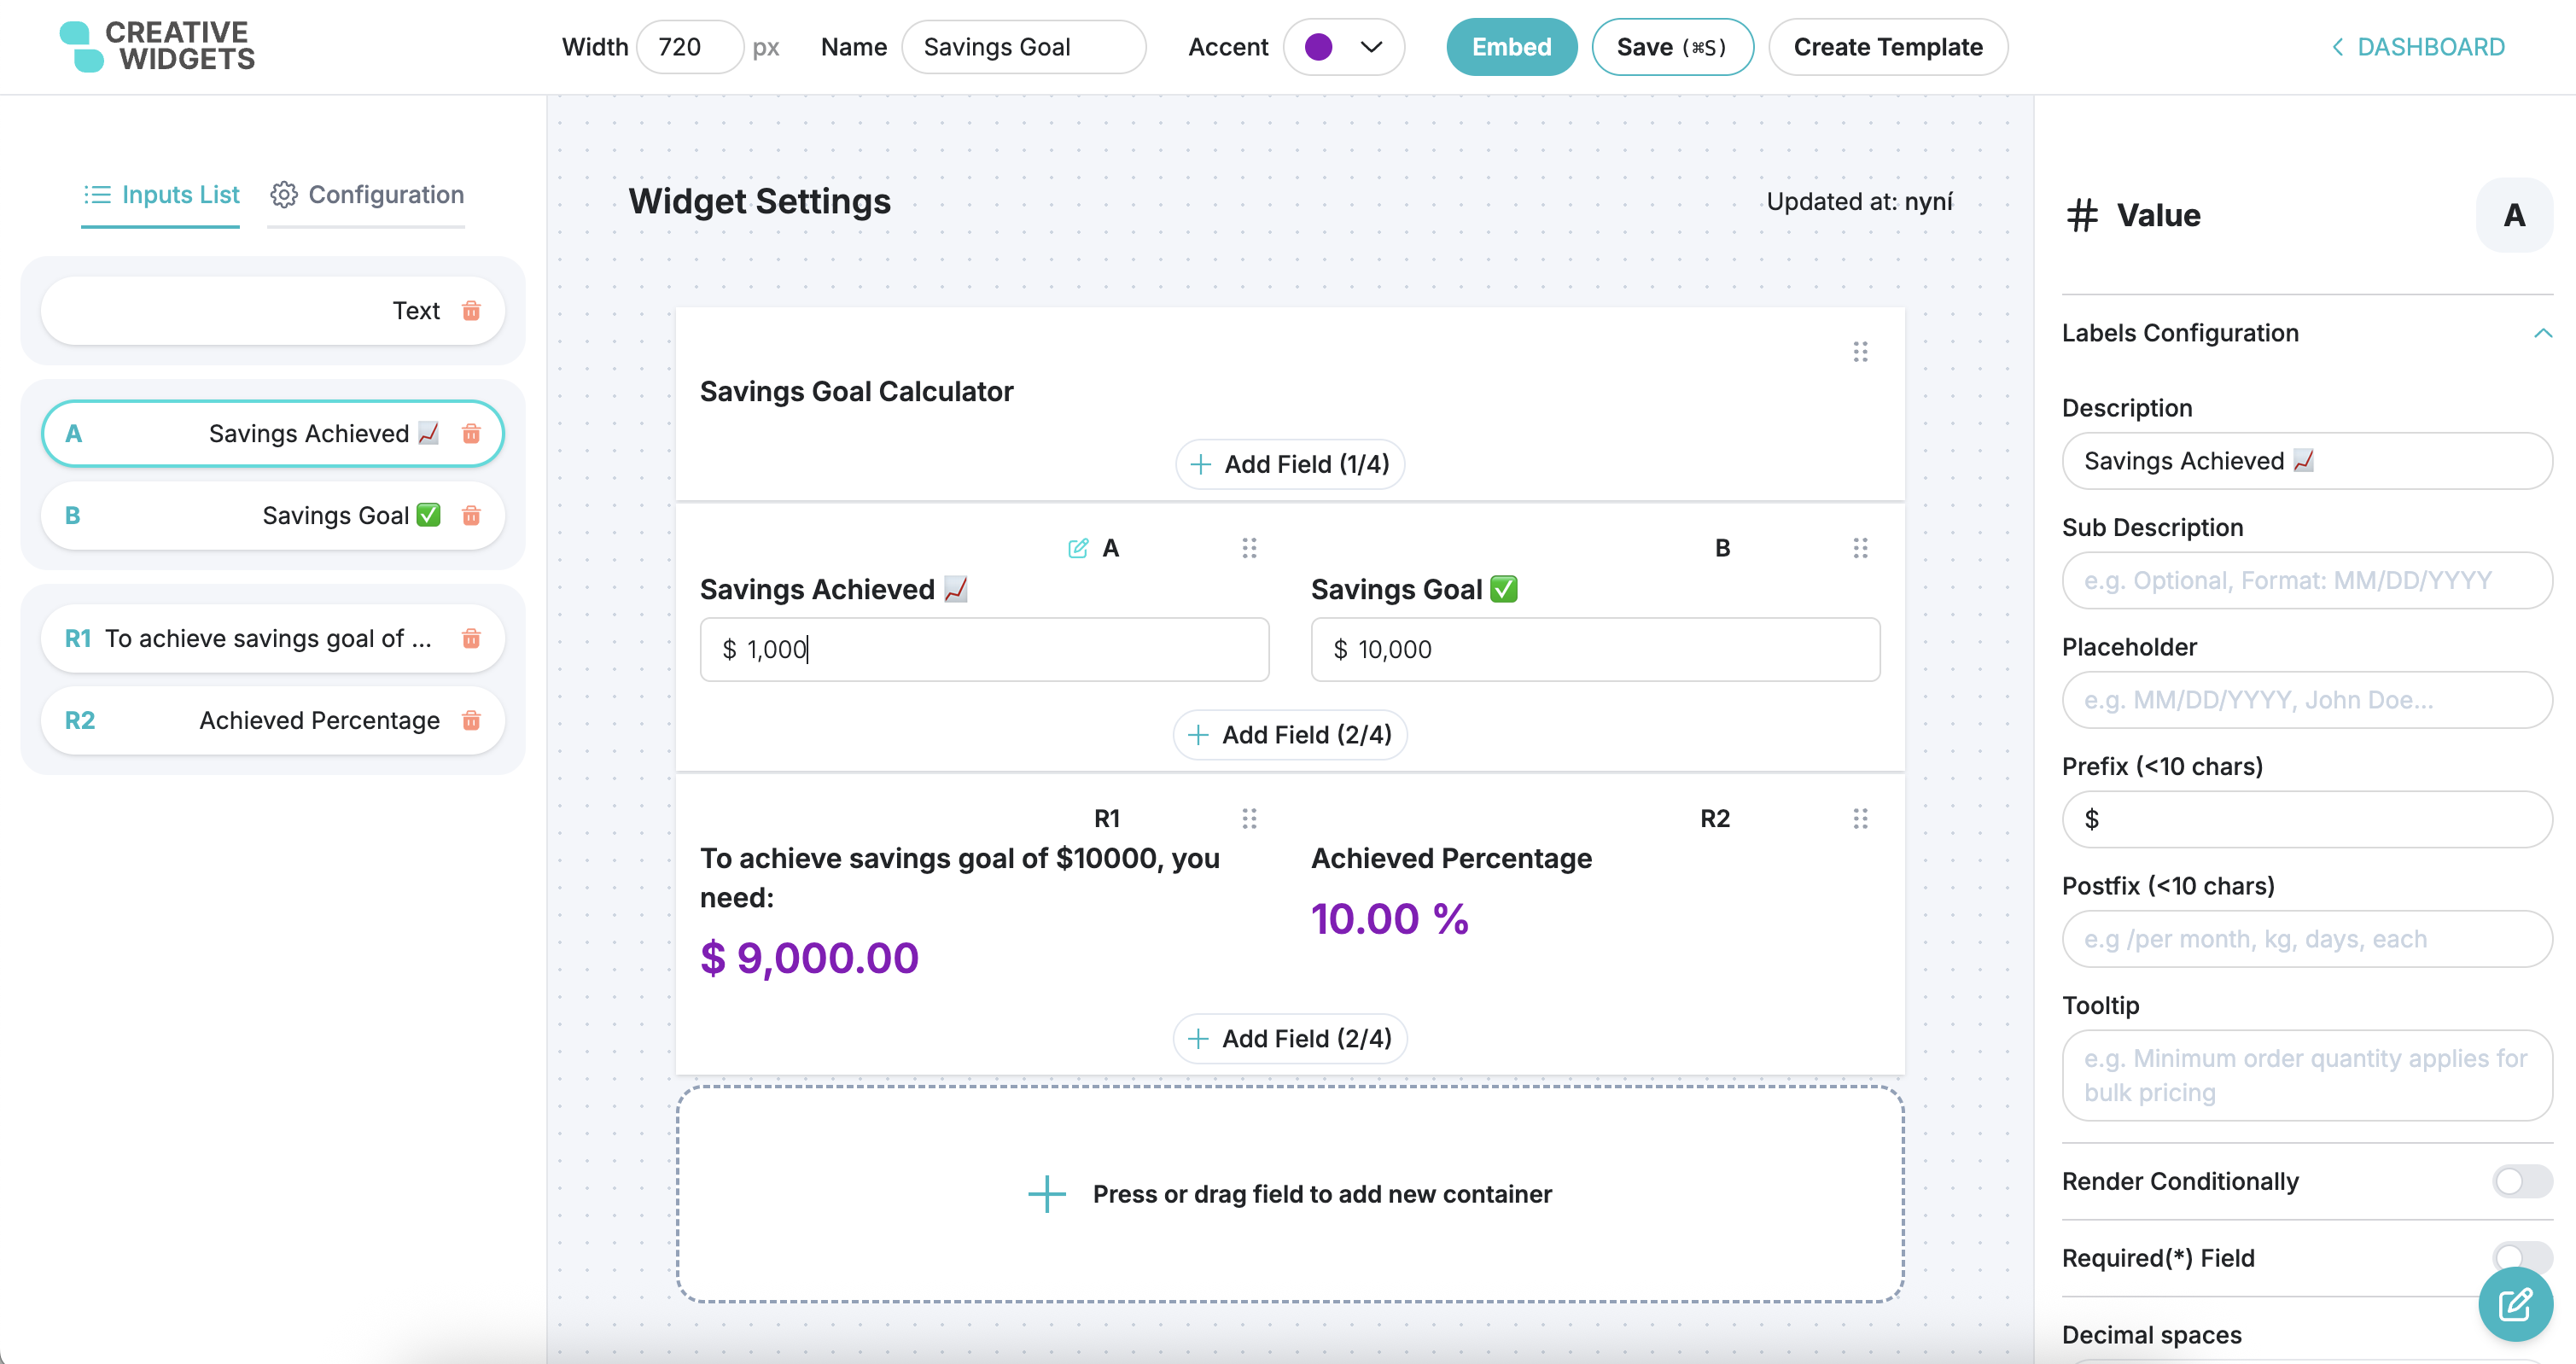Click the Savings Goal Calculator title text

856,391
